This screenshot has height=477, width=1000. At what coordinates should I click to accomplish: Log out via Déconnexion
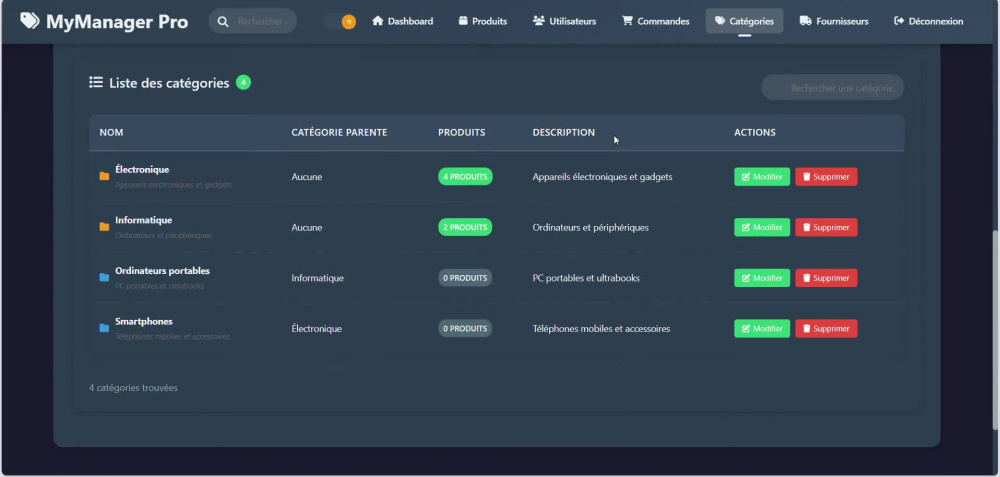929,21
